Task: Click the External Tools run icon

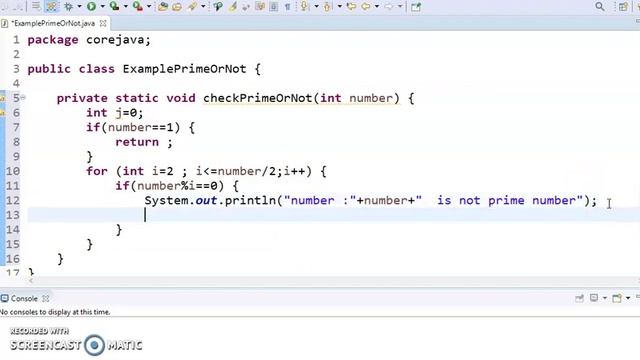Action: tap(138, 6)
